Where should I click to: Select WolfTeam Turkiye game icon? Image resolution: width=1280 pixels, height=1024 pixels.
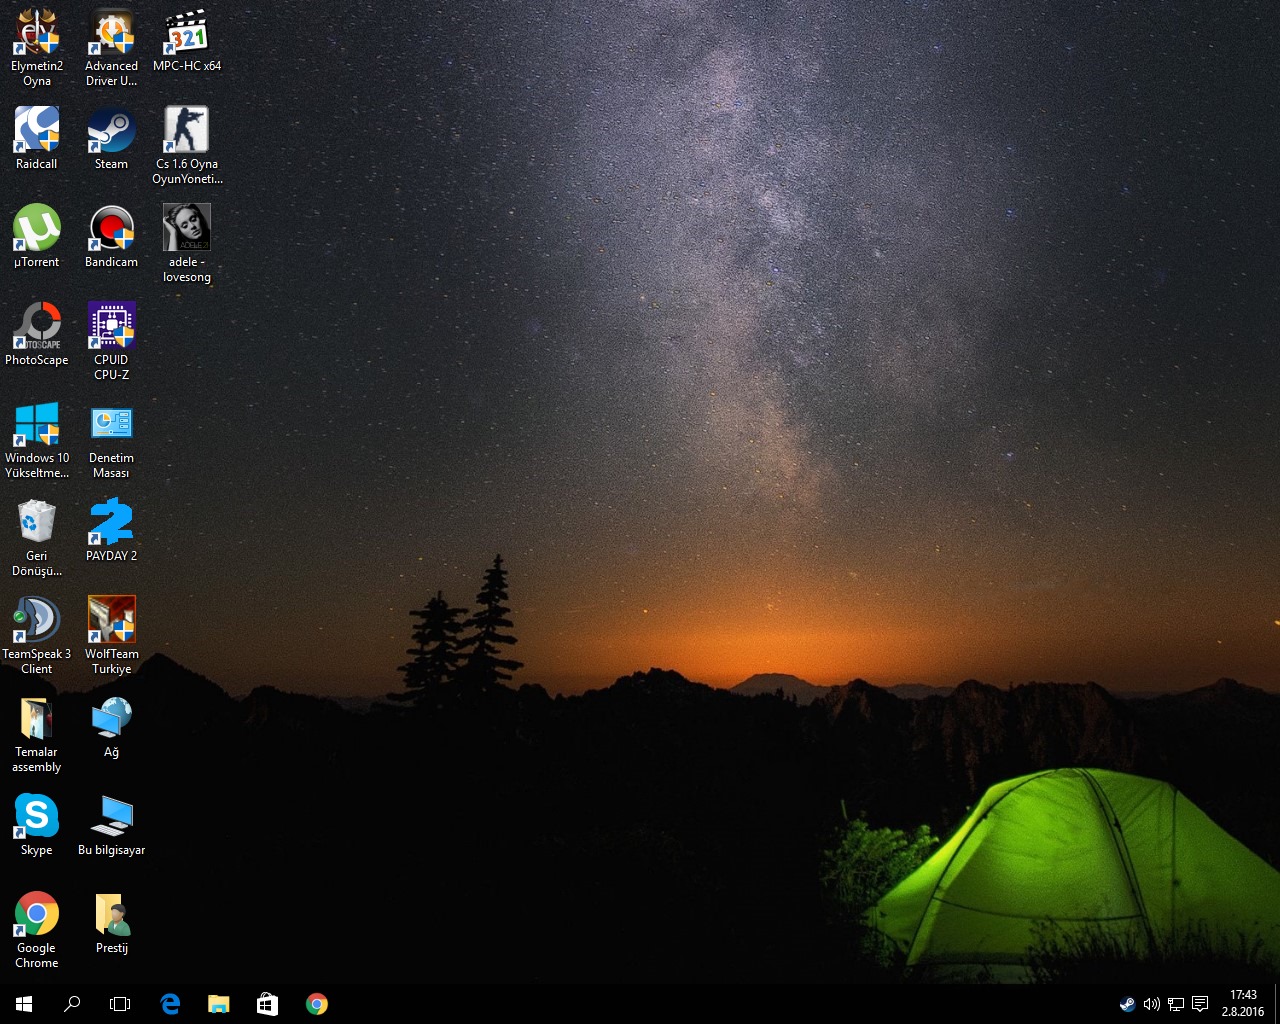click(111, 635)
